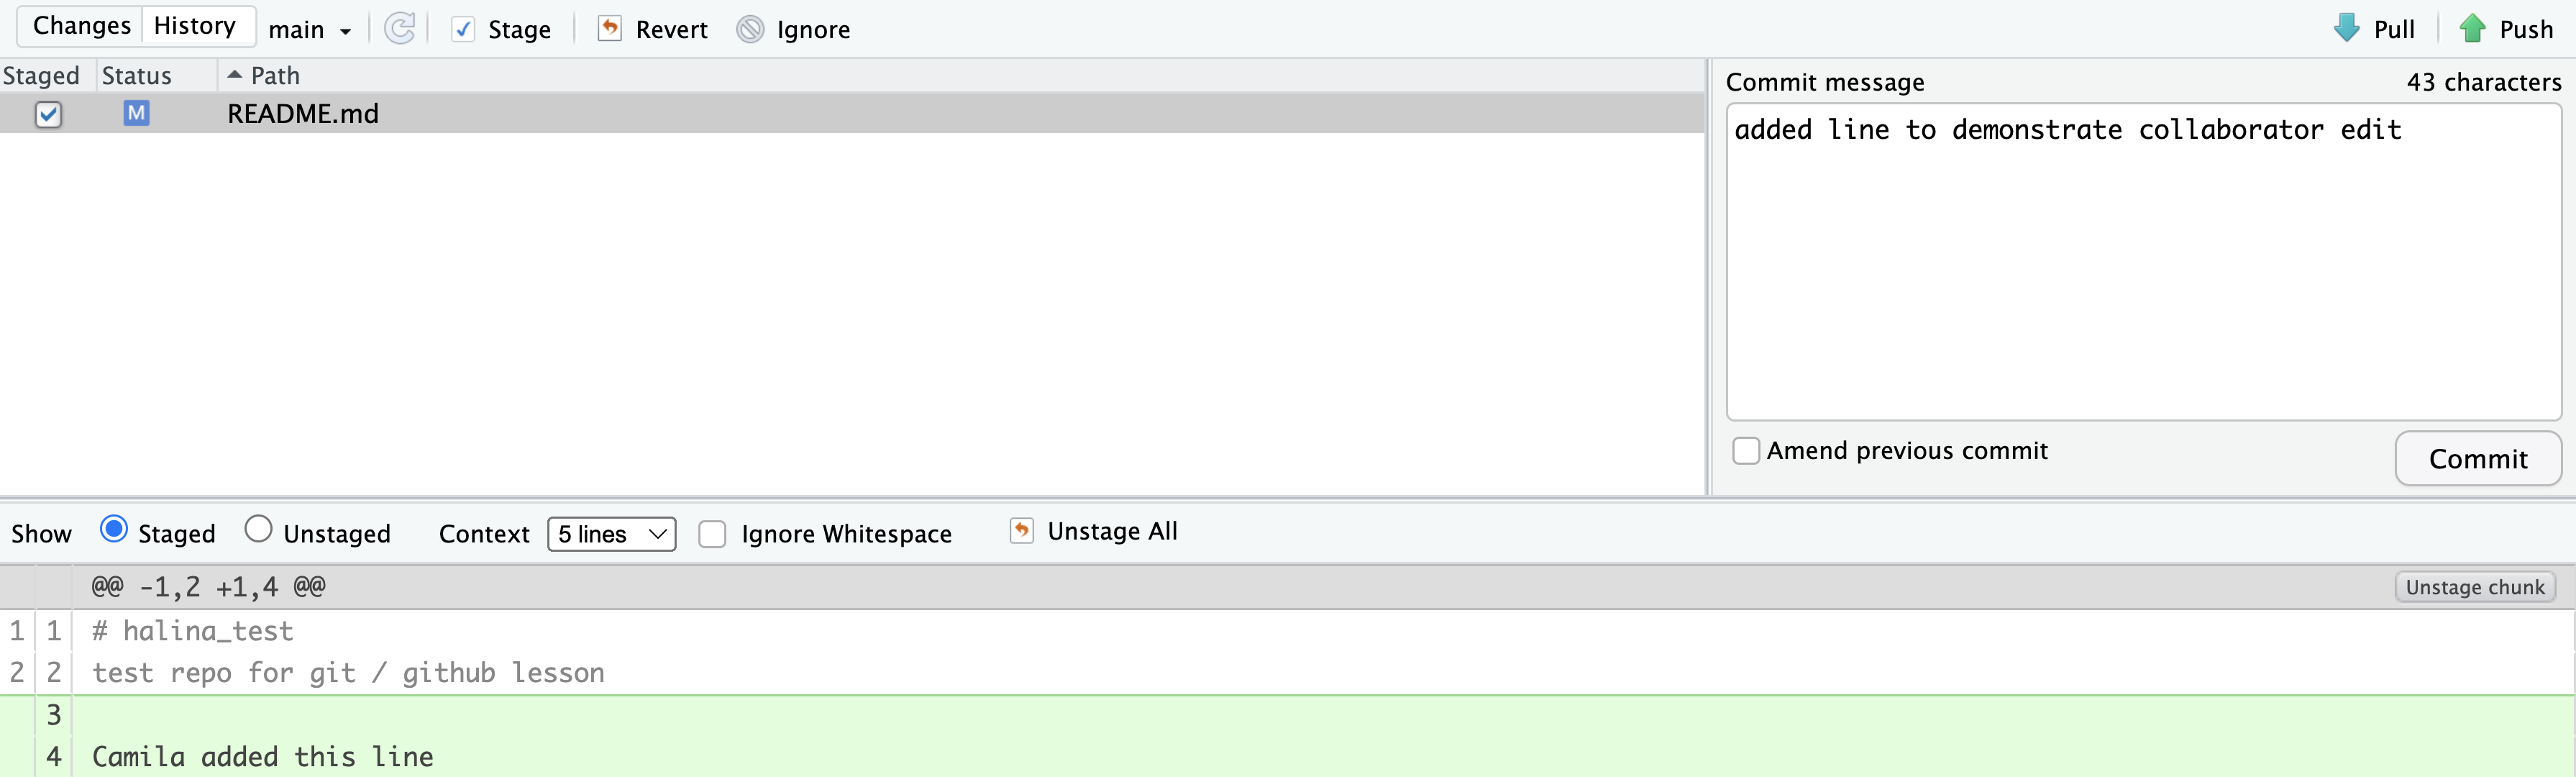Click the Unstage All icon

pyautogui.click(x=1021, y=530)
